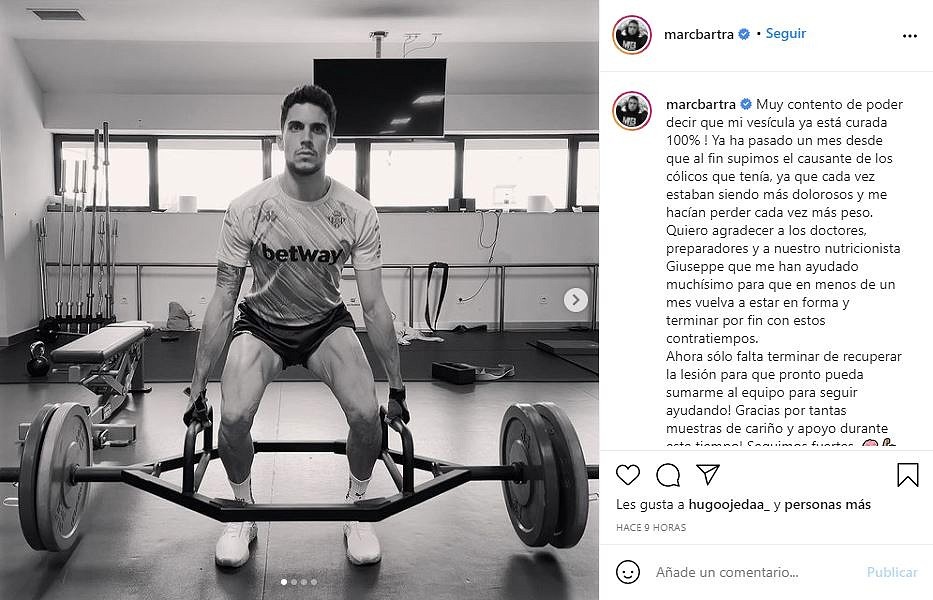Click the Publicar button
The width and height of the screenshot is (933, 600).
(x=892, y=572)
